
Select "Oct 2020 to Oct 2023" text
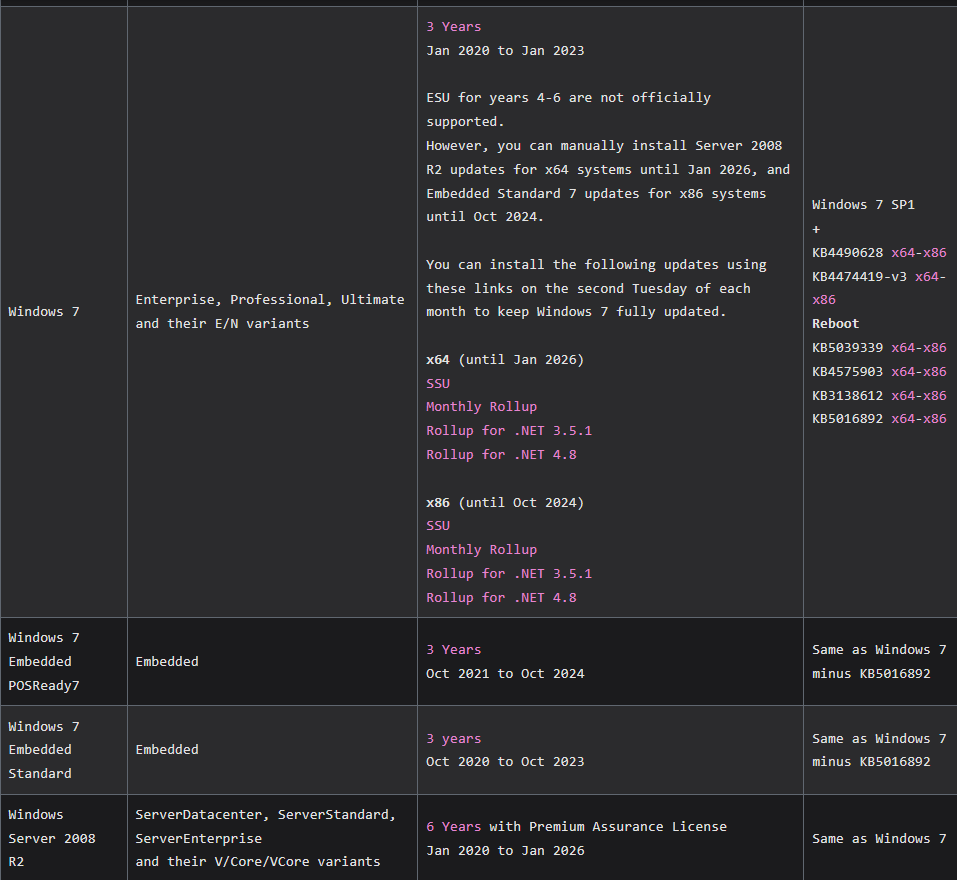(505, 762)
